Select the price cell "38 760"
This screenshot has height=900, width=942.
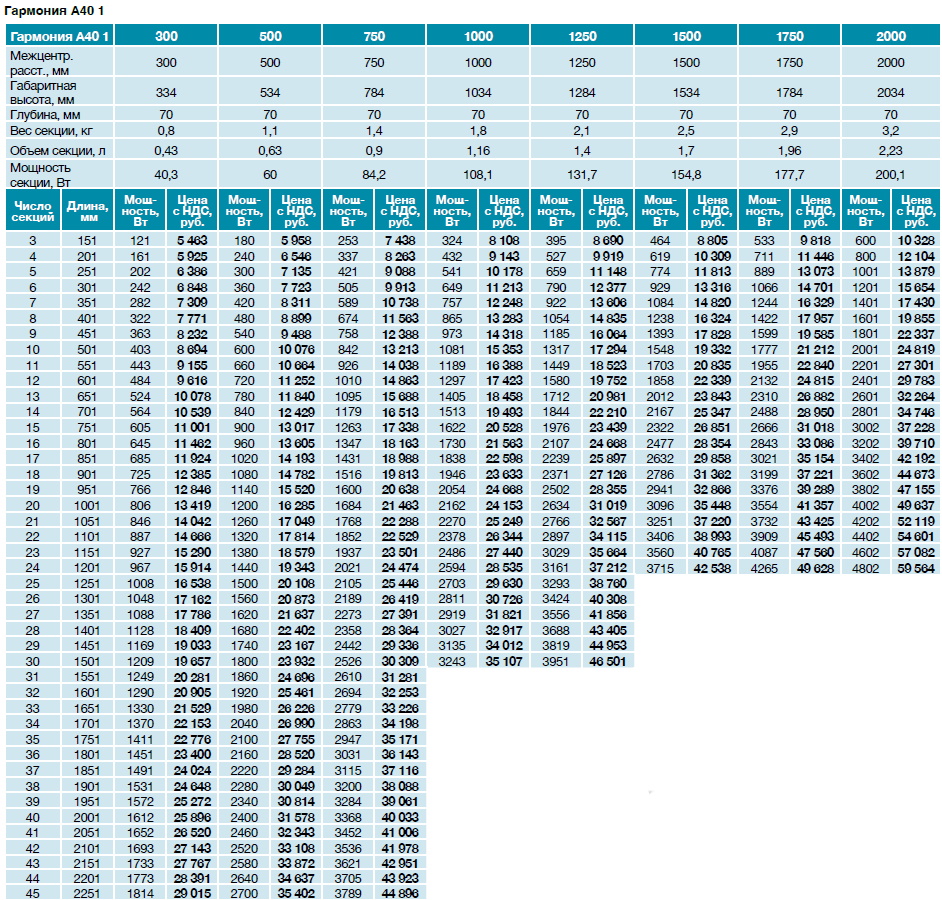[x=607, y=583]
